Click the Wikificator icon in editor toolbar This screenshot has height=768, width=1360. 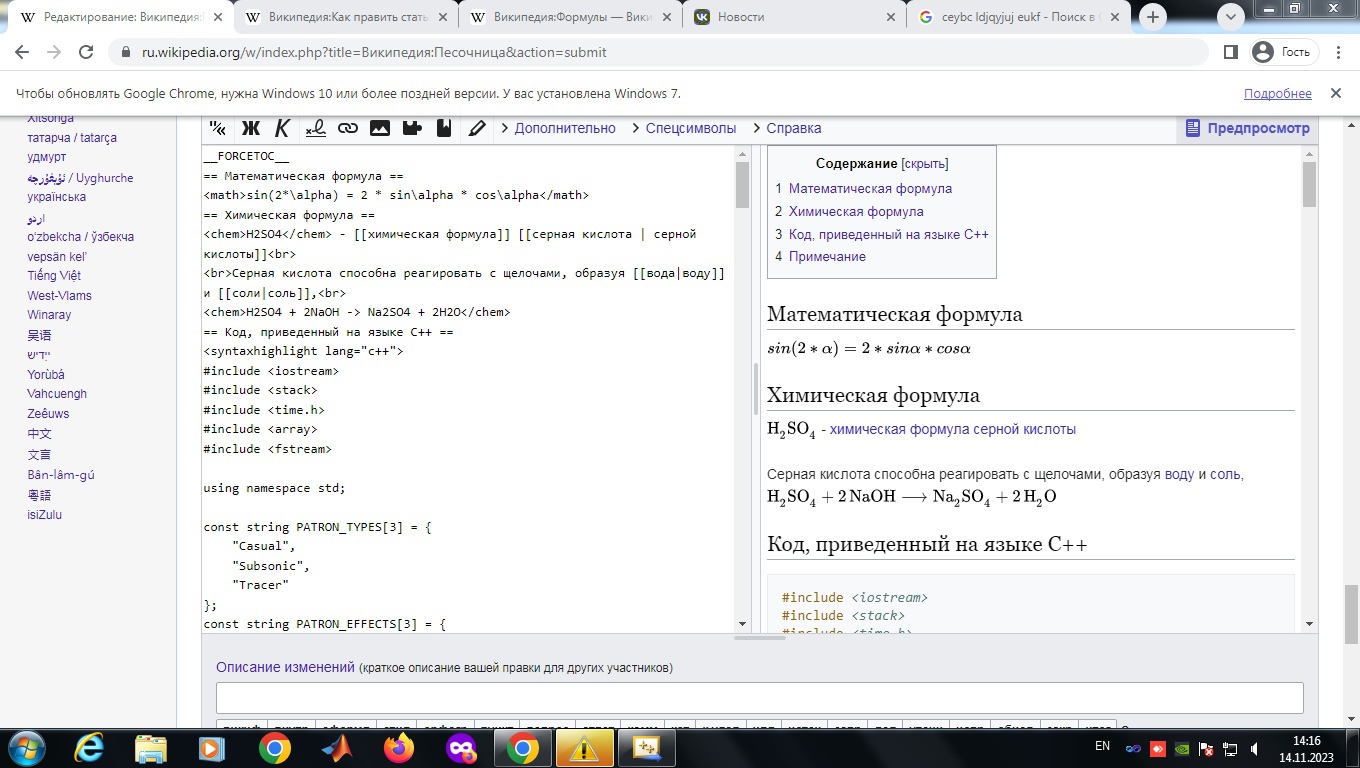[217, 128]
